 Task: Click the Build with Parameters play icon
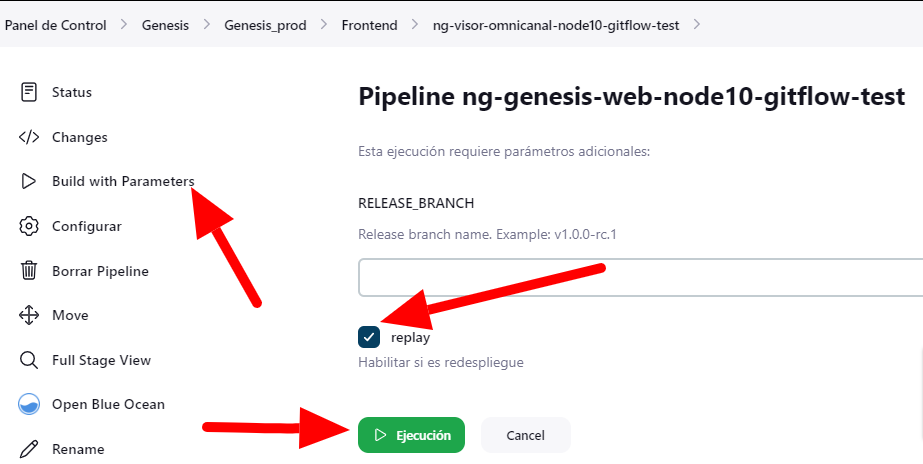pyautogui.click(x=29, y=181)
